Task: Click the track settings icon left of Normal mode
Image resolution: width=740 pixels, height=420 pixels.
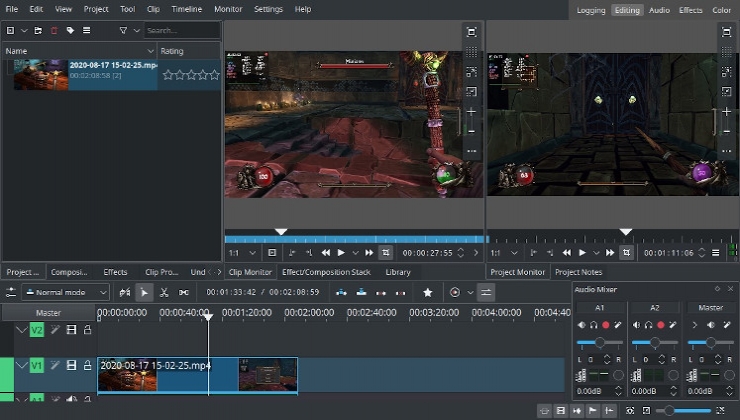Action: click(x=11, y=293)
